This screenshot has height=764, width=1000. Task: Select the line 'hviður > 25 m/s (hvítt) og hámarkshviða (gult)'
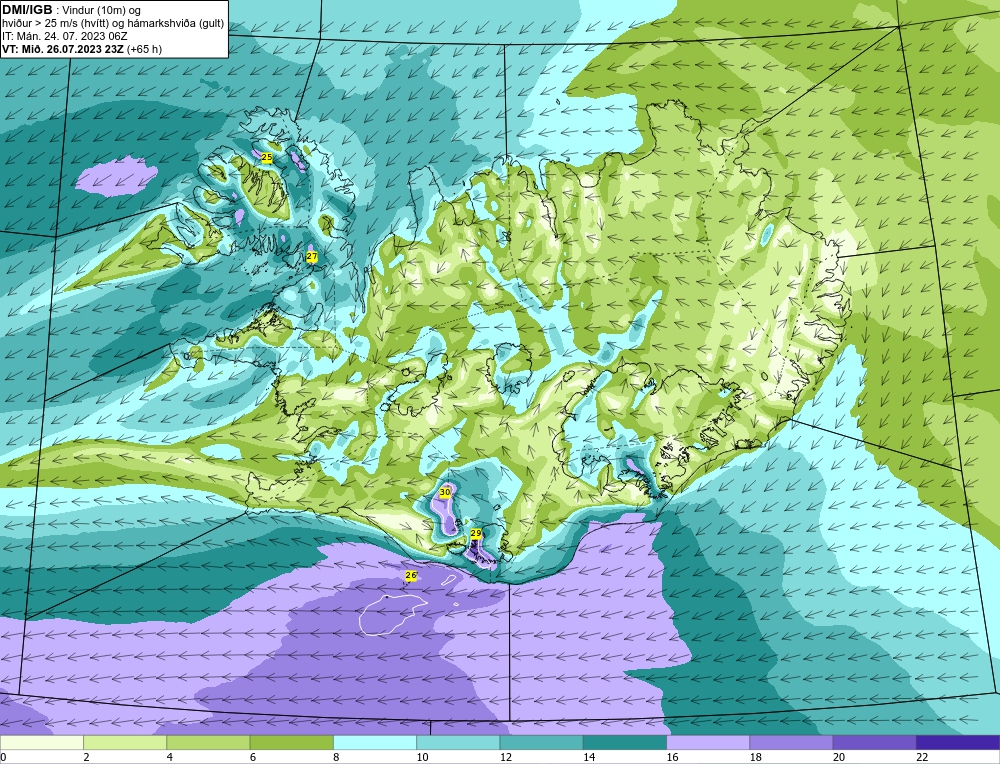click(113, 24)
